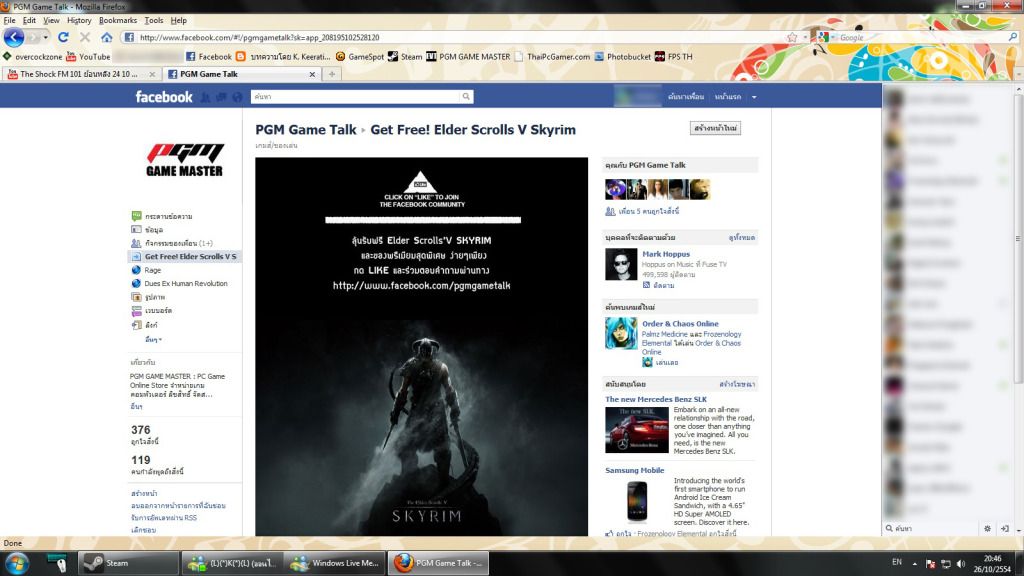Image resolution: width=1024 pixels, height=576 pixels.
Task: Open Facebook notifications globe icon
Action: [237, 97]
